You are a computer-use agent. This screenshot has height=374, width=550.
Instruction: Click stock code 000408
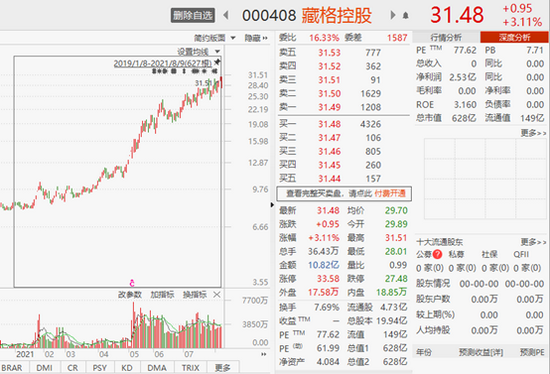click(269, 15)
